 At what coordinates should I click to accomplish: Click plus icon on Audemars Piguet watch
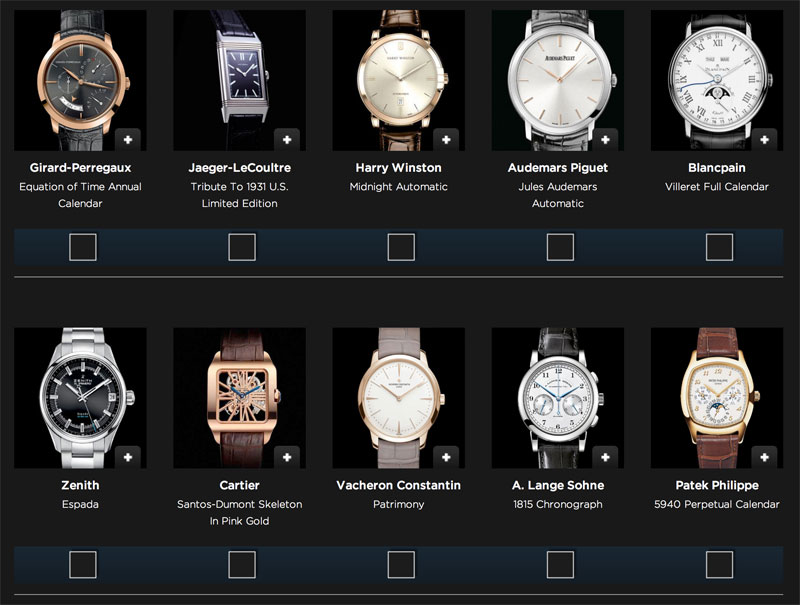coord(605,140)
